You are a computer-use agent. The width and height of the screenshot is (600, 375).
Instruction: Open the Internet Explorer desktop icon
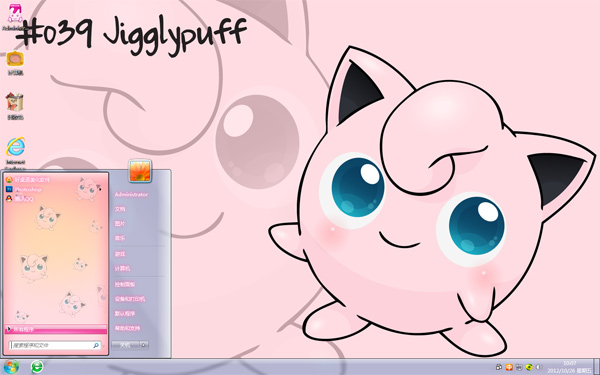(16, 147)
